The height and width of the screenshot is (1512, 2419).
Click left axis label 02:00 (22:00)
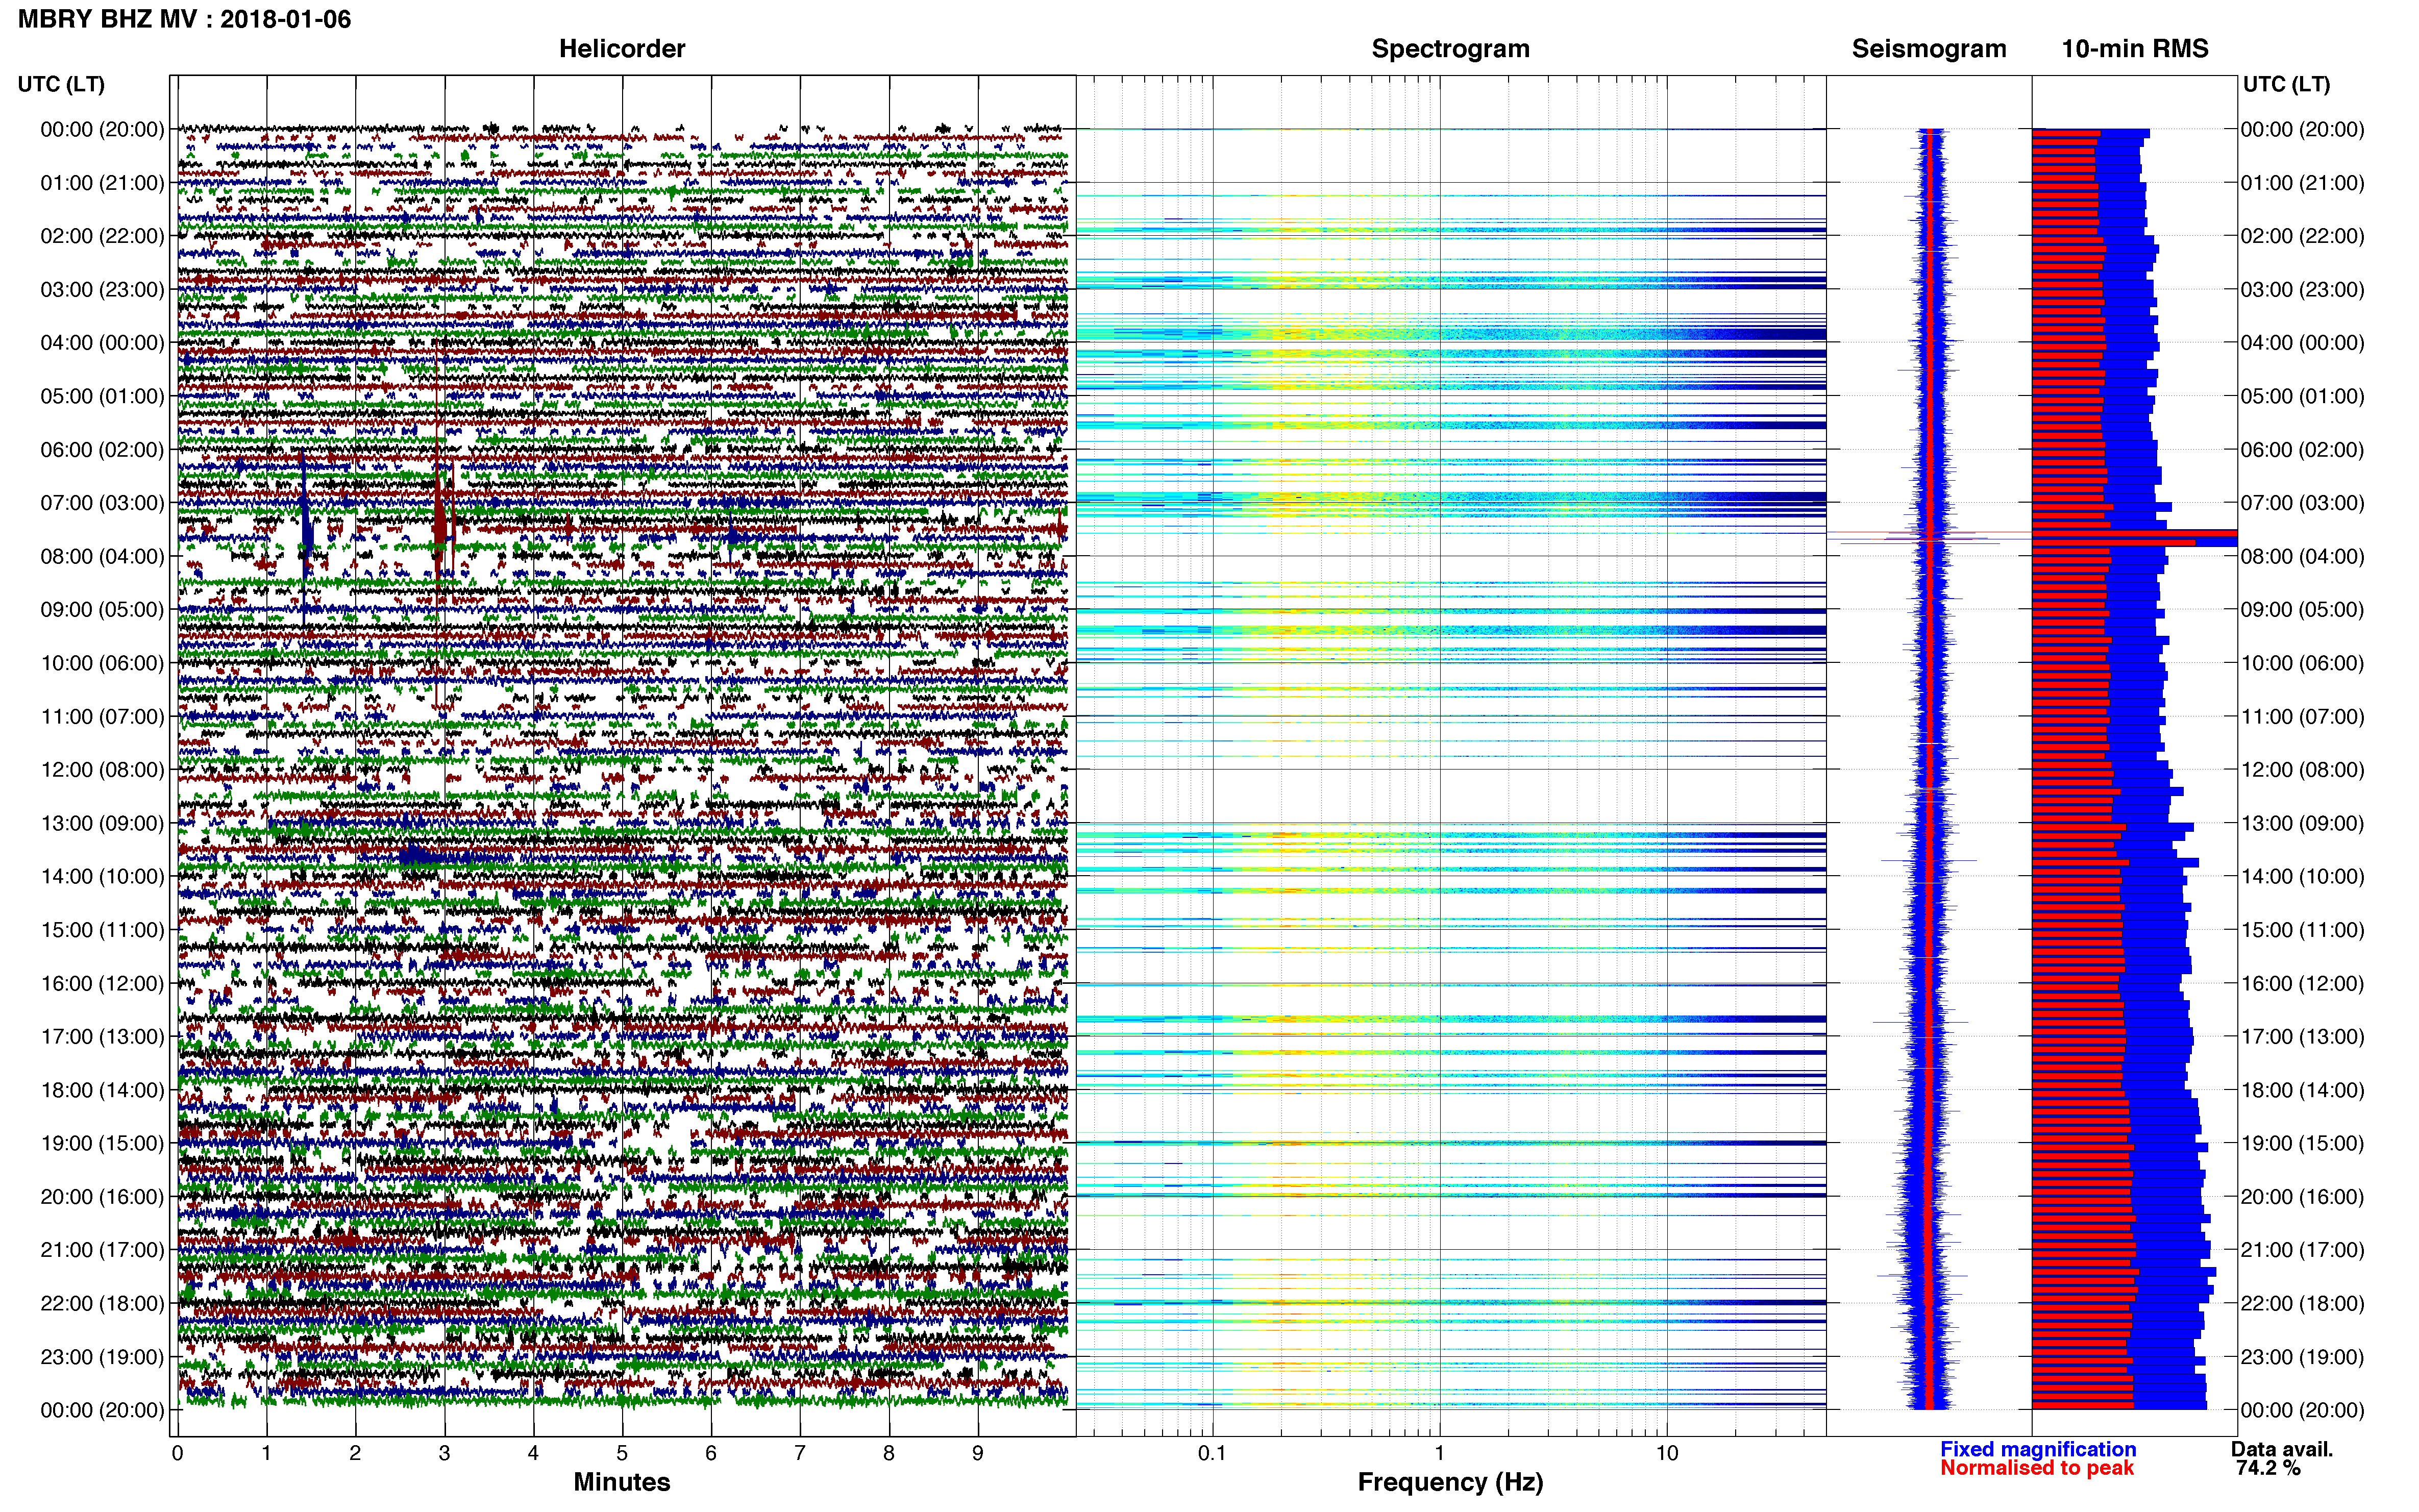[x=102, y=236]
